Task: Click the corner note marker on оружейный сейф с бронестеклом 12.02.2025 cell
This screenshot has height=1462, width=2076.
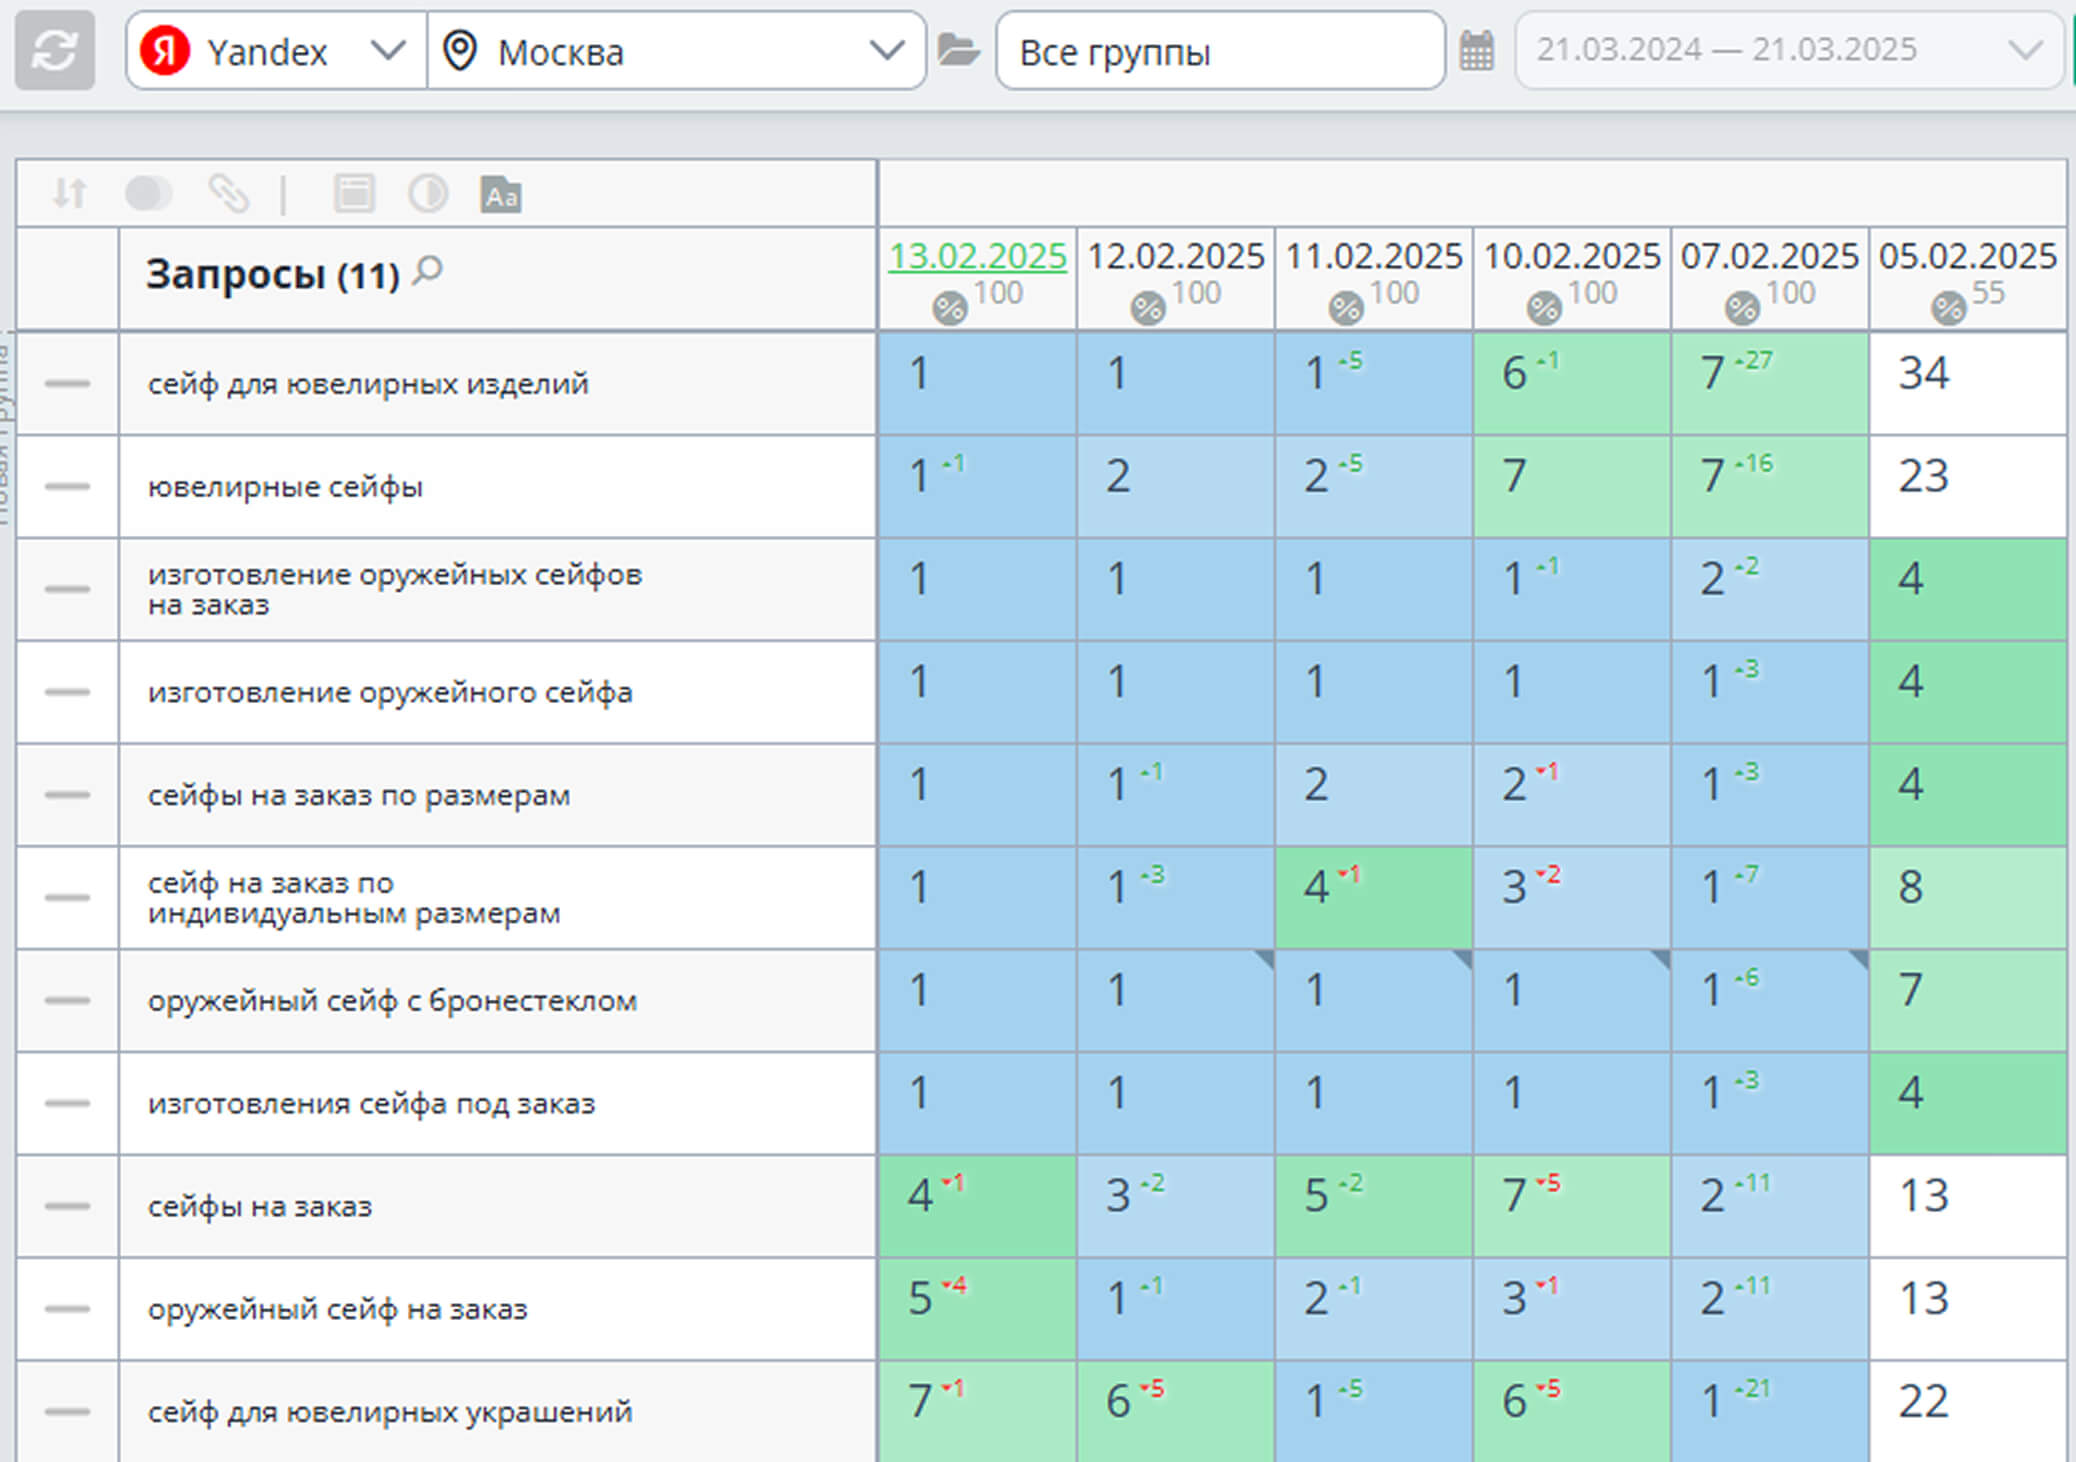Action: pyautogui.click(x=1265, y=959)
